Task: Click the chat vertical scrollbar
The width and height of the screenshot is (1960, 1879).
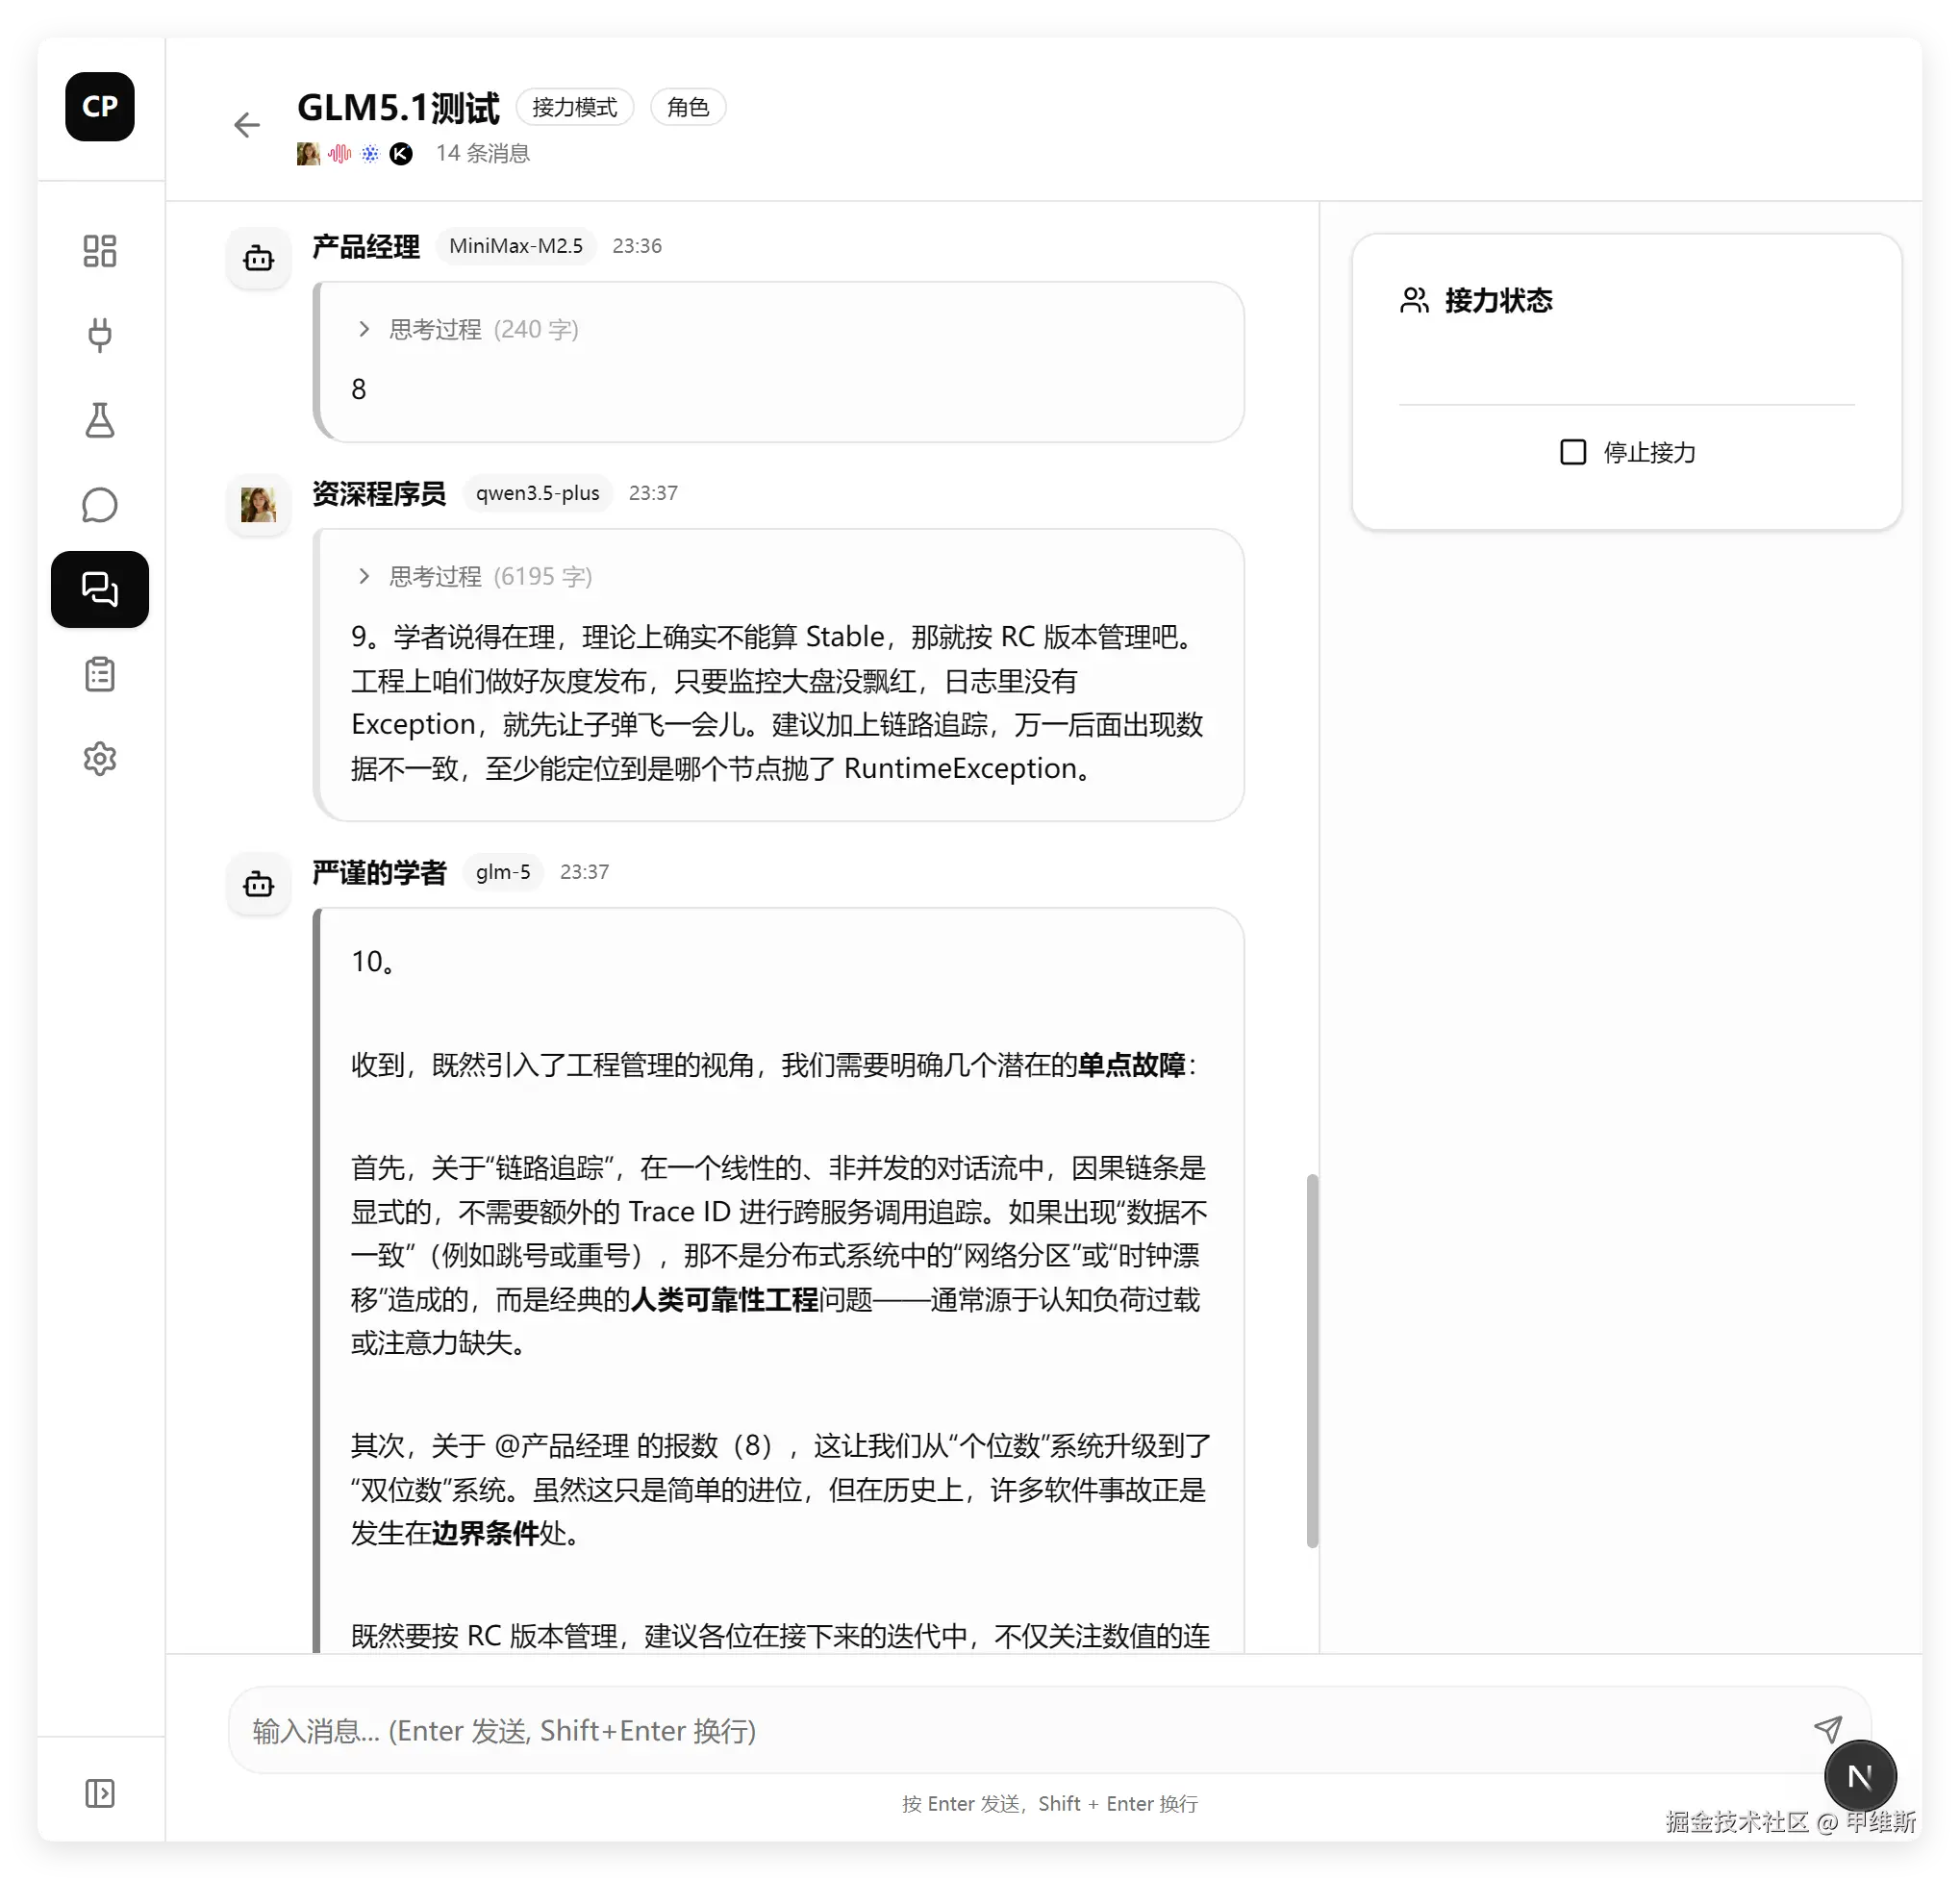Action: point(1312,1360)
